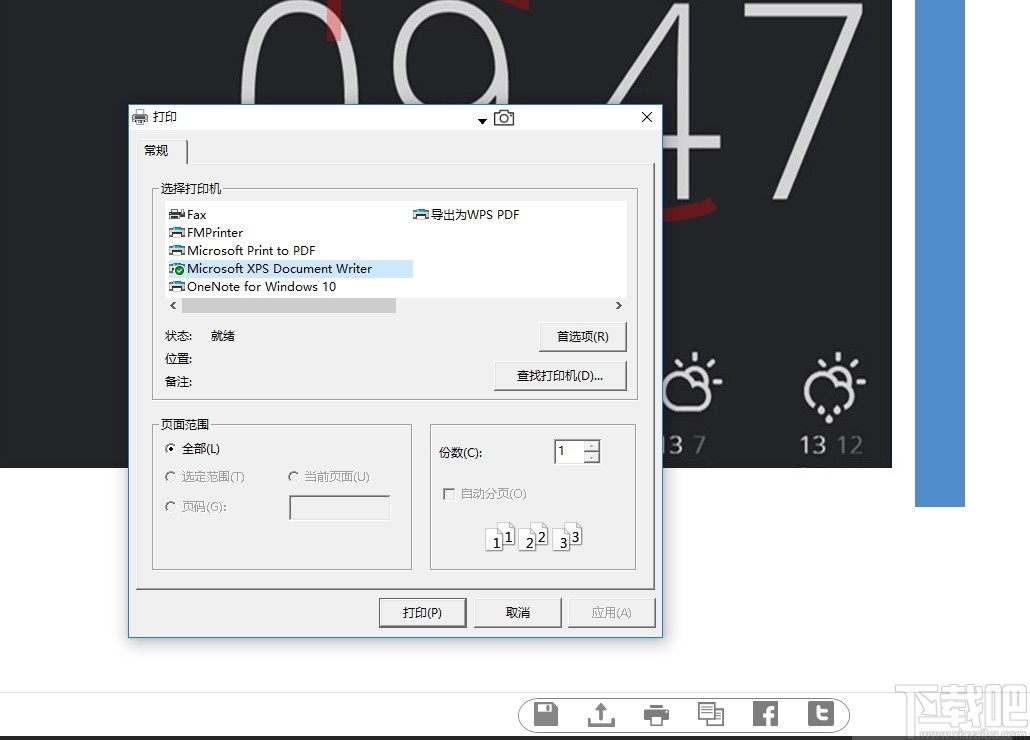
Task: Switch to the 常规 tab
Action: click(156, 151)
